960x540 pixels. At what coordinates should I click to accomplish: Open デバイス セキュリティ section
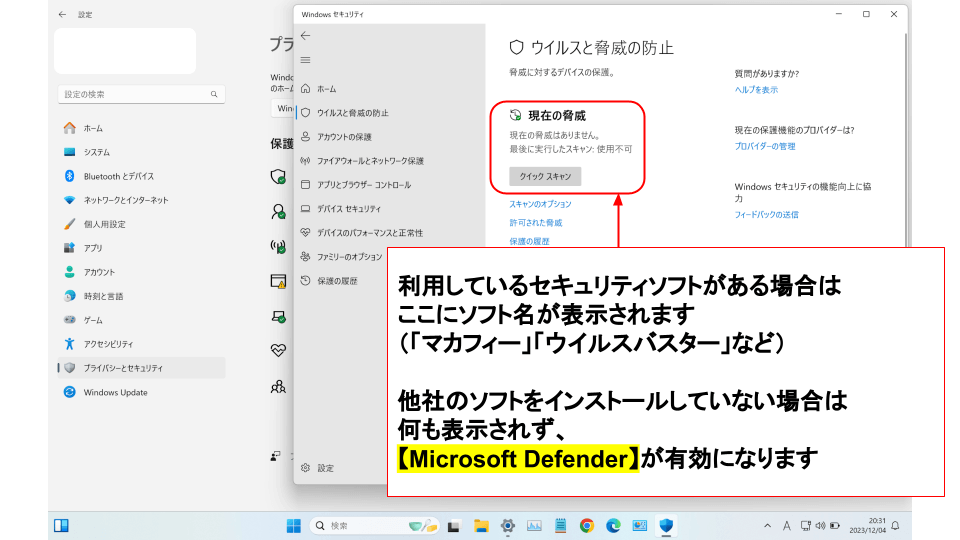348,209
